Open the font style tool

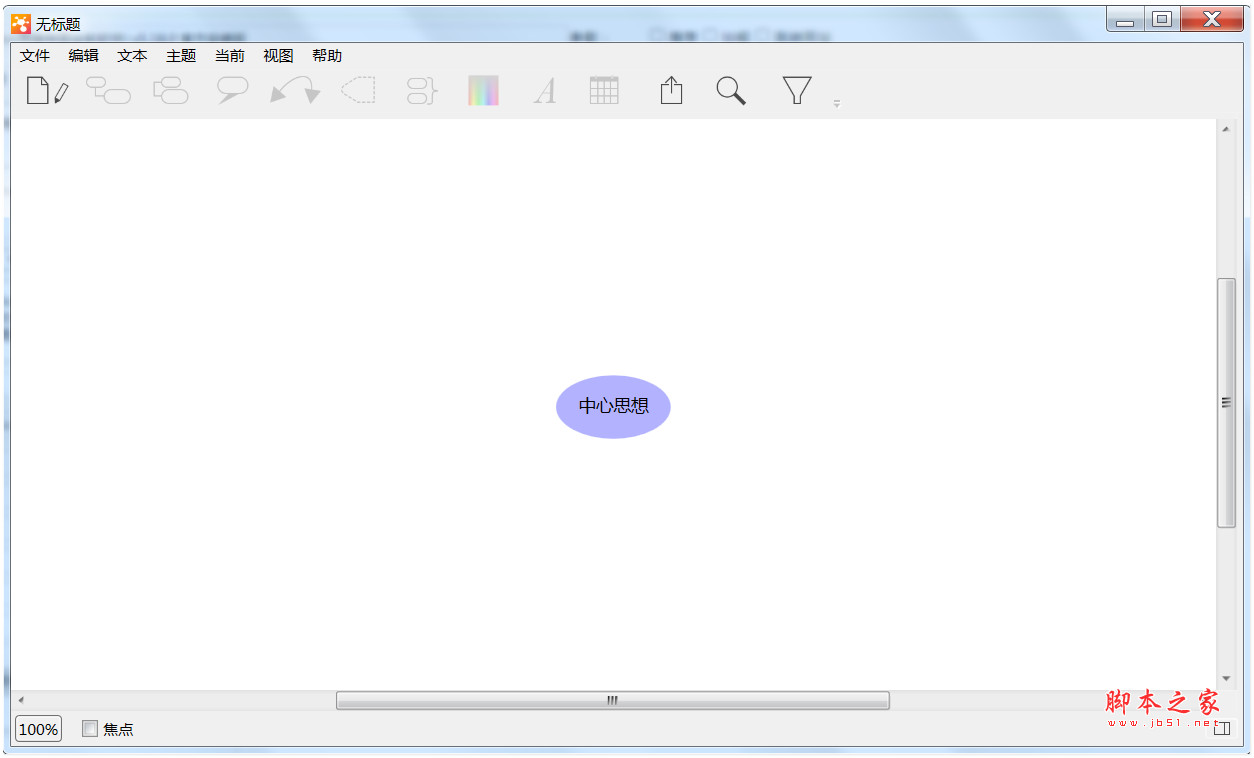click(545, 90)
